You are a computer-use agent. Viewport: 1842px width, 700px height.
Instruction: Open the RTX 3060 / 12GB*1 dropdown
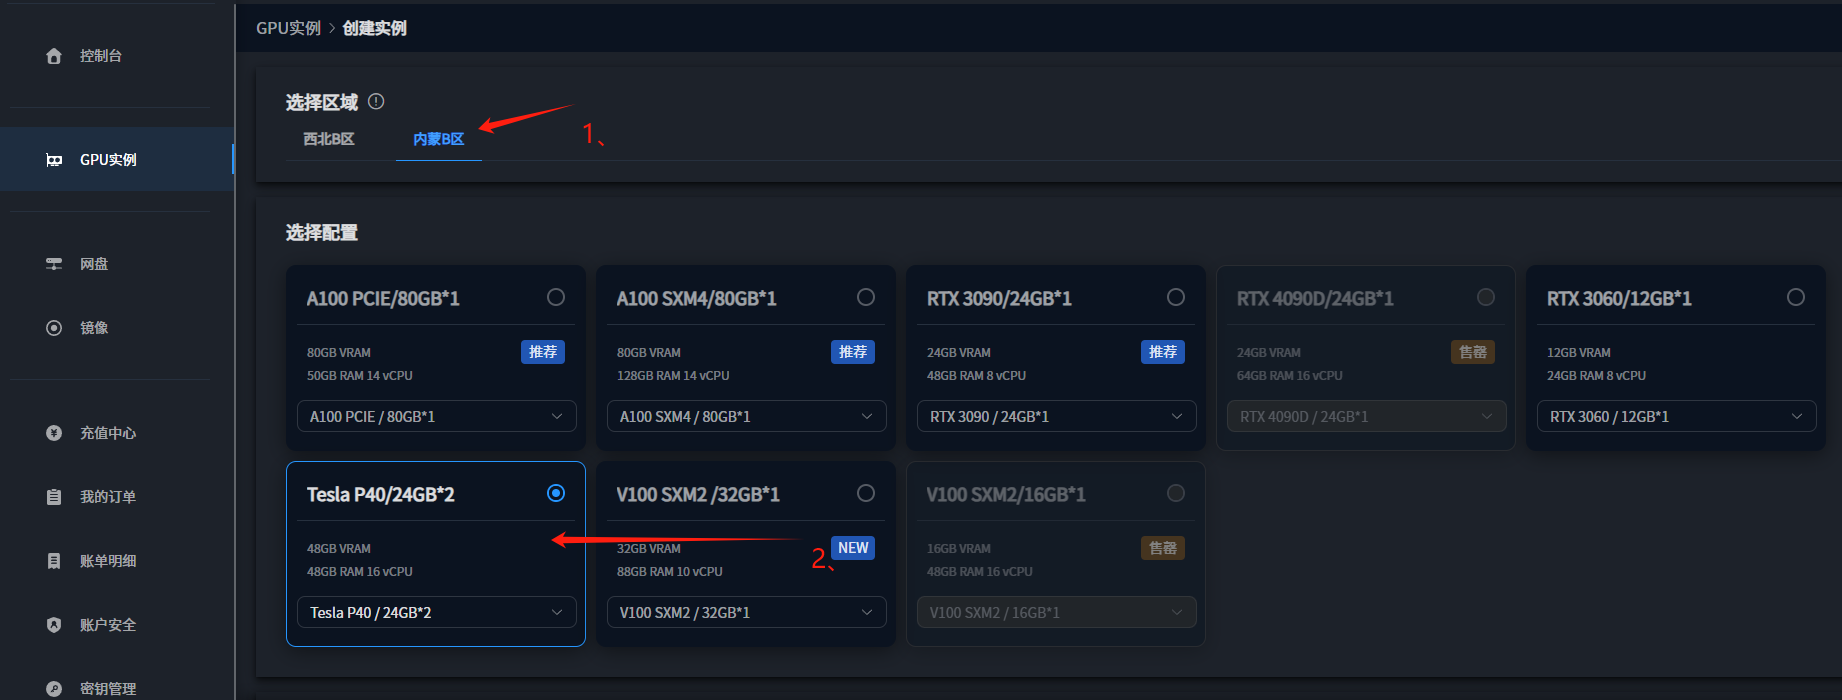[x=1677, y=416]
